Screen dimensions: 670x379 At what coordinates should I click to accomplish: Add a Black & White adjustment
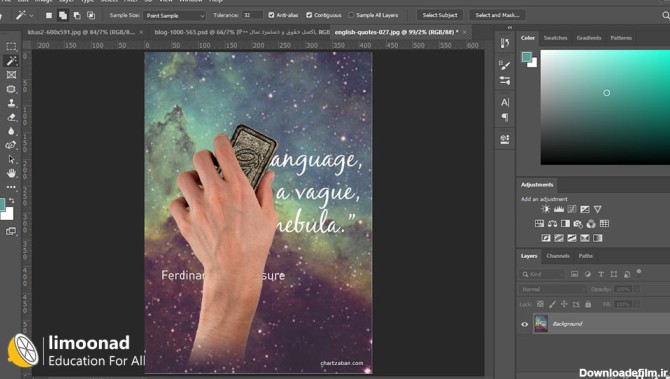[x=565, y=223]
